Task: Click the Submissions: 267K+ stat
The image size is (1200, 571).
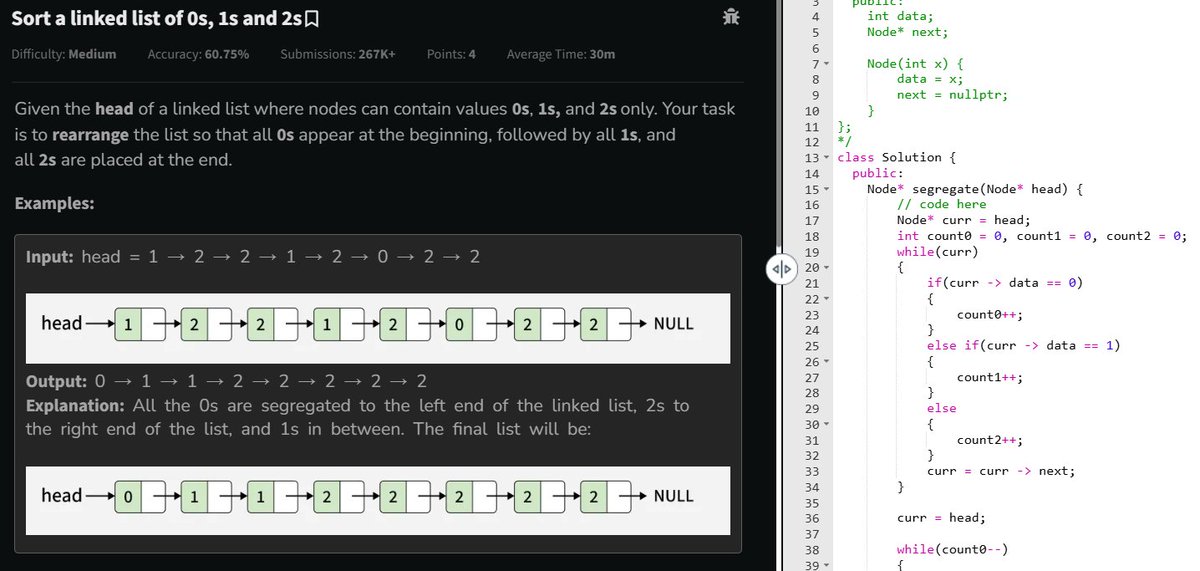Action: (338, 54)
